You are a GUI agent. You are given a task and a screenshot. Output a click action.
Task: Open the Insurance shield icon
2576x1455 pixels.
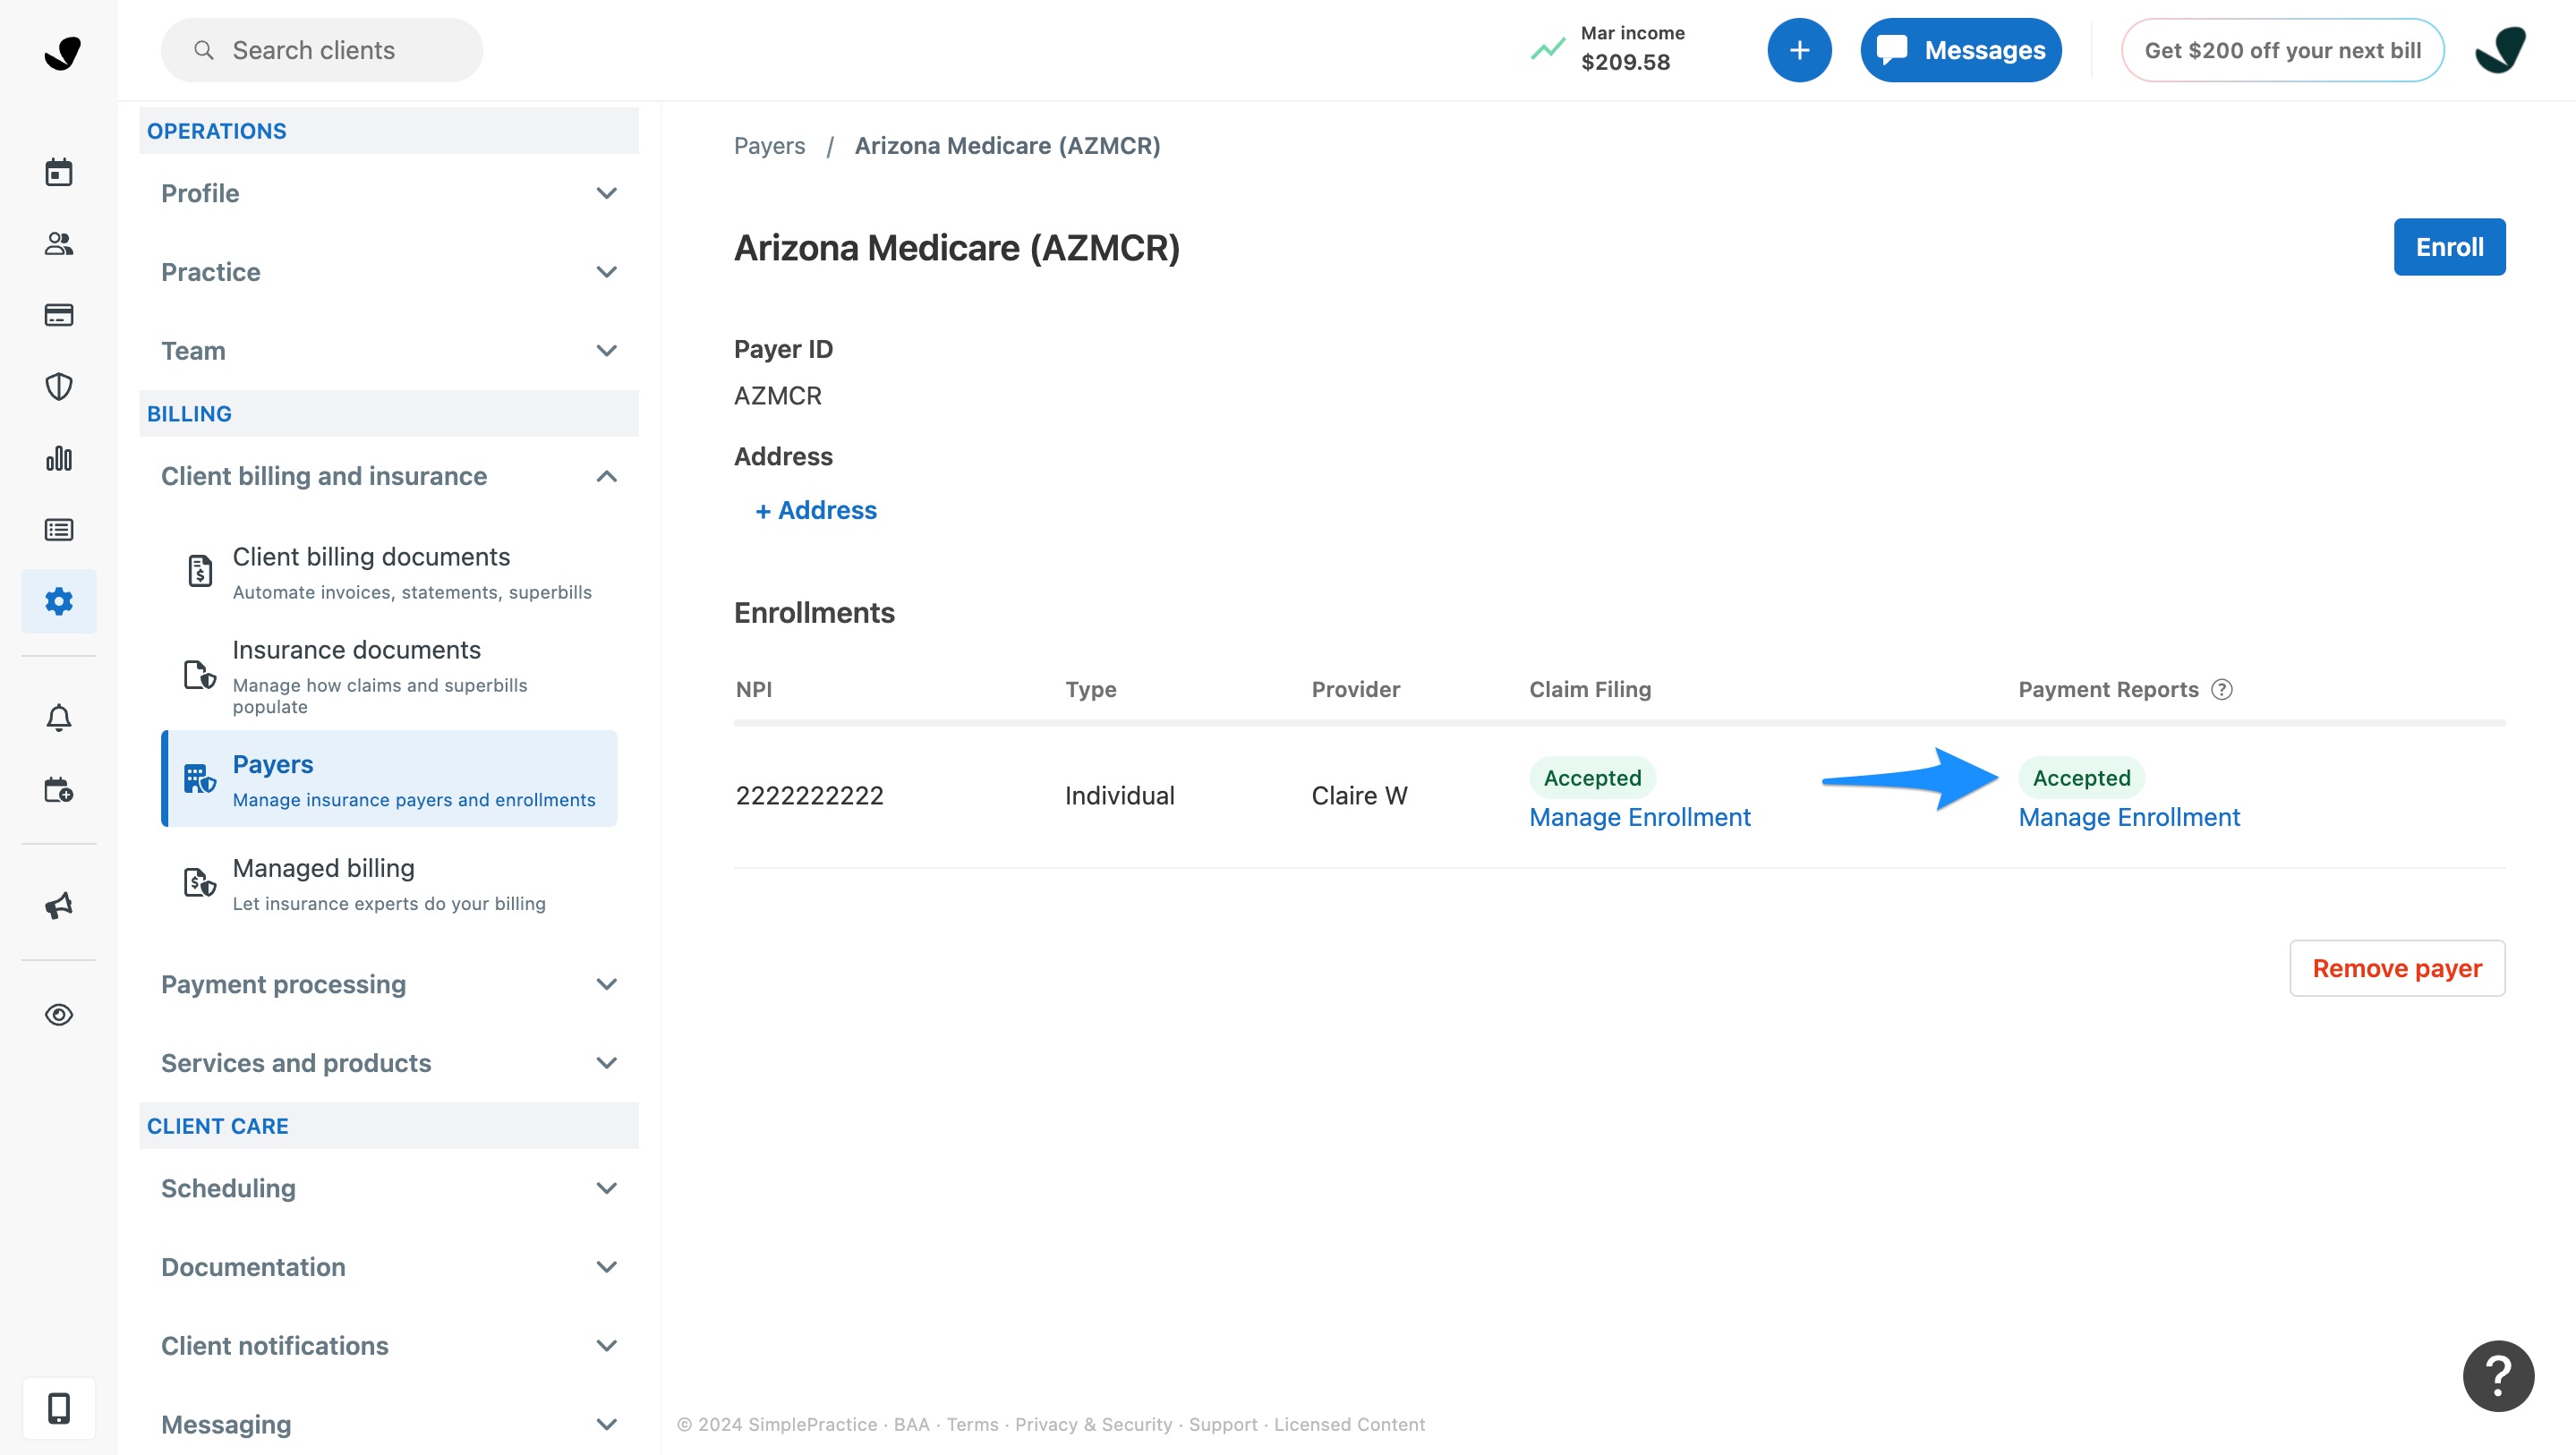tap(59, 386)
